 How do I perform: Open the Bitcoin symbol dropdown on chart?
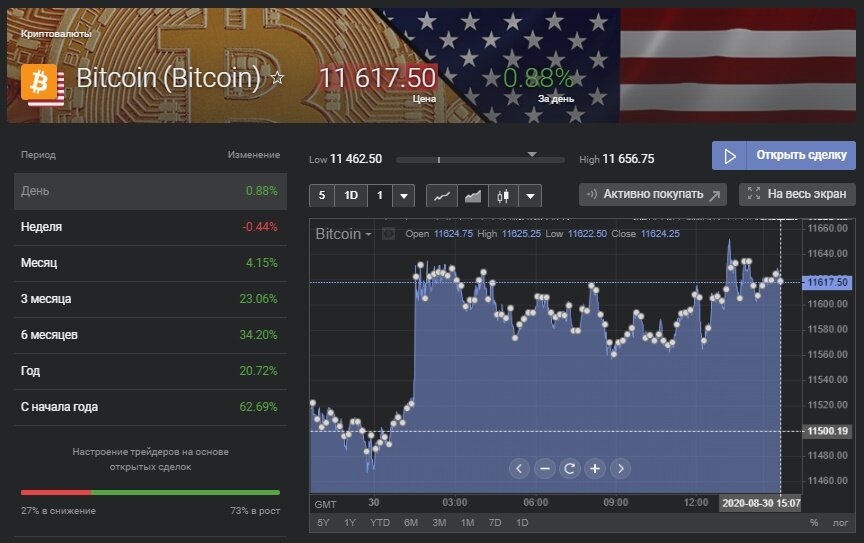344,234
